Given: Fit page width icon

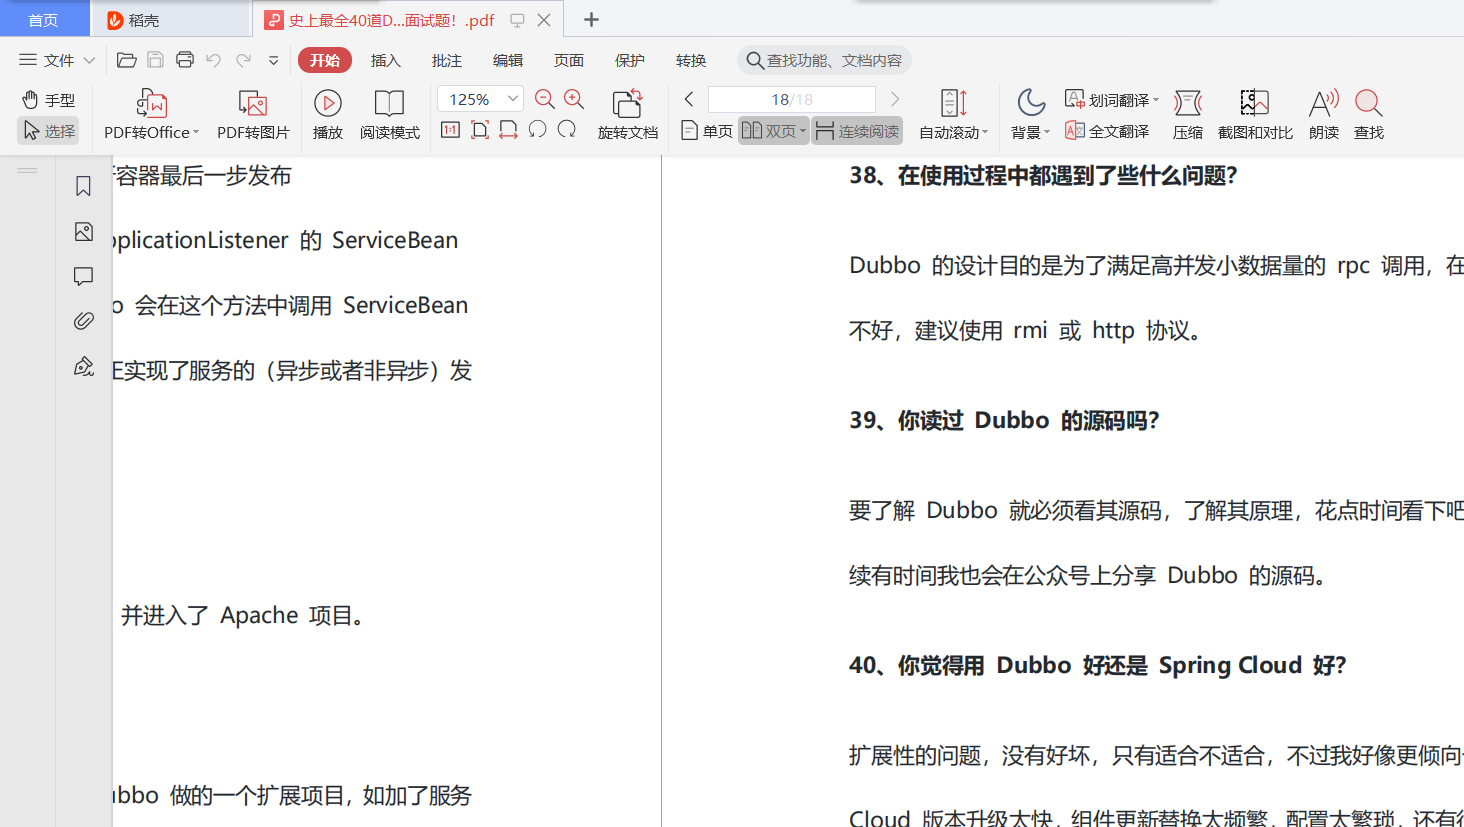Looking at the screenshot, I should [508, 130].
